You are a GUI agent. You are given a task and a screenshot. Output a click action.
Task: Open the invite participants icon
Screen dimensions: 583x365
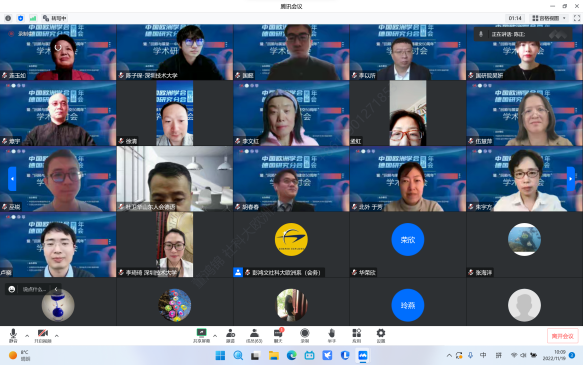(x=231, y=335)
